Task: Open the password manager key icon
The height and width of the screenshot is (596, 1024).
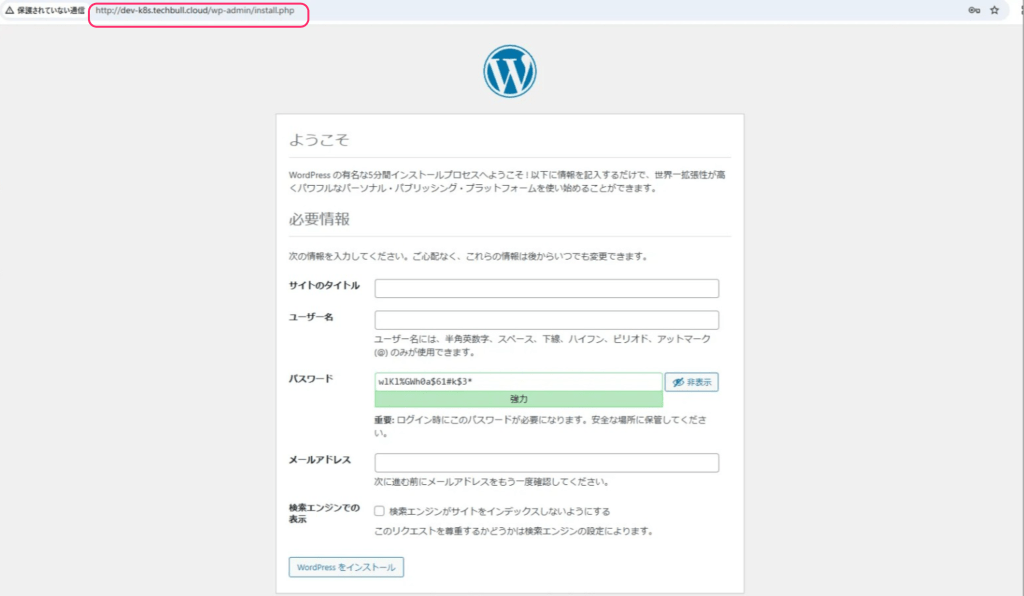Action: [x=973, y=10]
